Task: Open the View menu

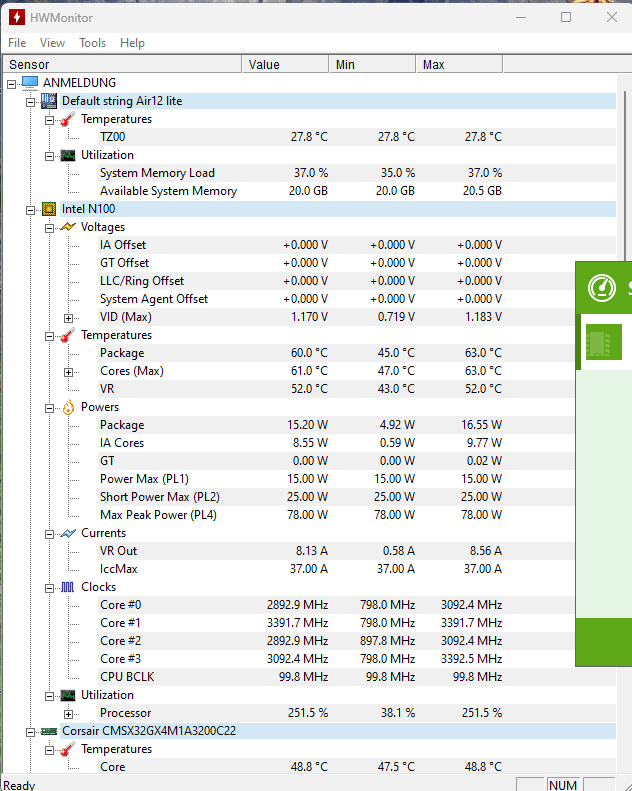Action: tap(52, 43)
